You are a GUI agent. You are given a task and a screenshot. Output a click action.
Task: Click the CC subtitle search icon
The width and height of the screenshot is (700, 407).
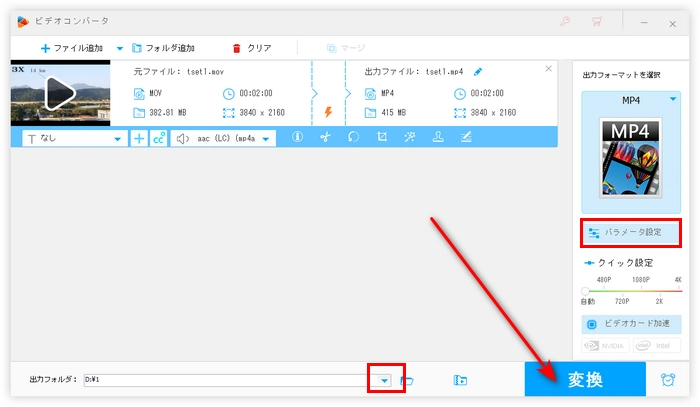coord(159,138)
